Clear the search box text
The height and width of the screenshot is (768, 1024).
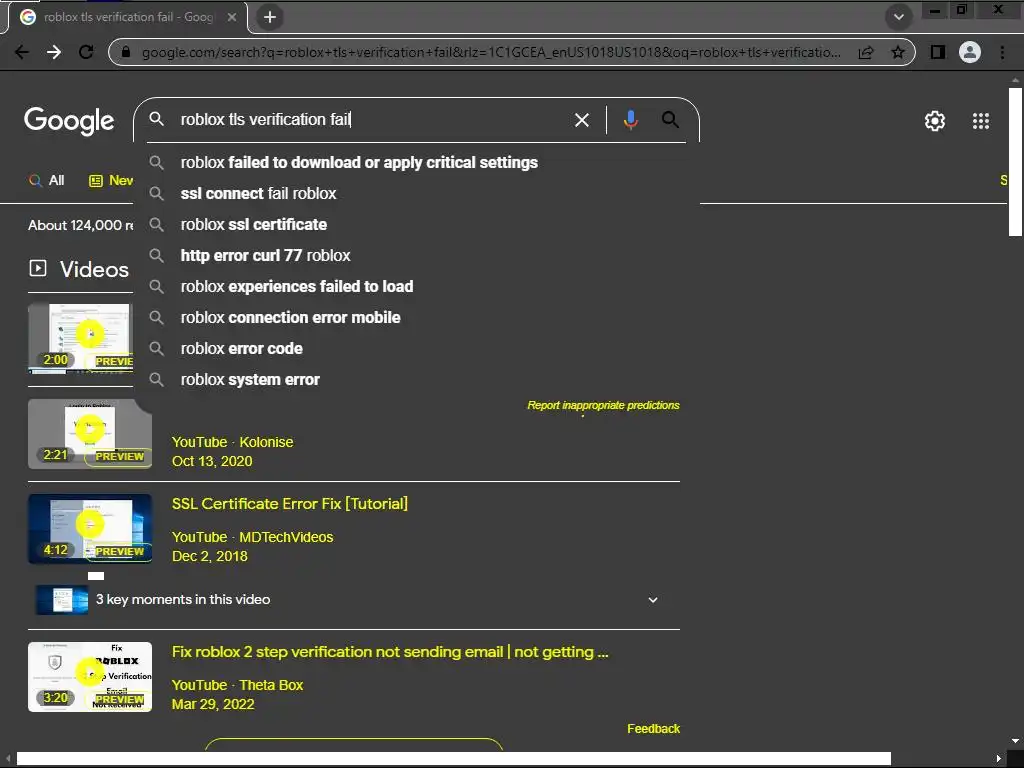click(581, 120)
